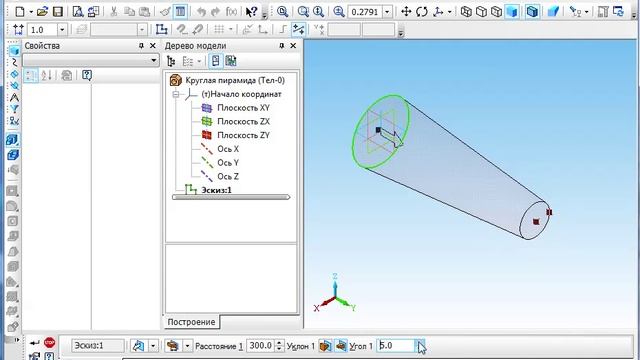Select Плоскость XY in model tree
The width and height of the screenshot is (640, 360).
(243, 108)
